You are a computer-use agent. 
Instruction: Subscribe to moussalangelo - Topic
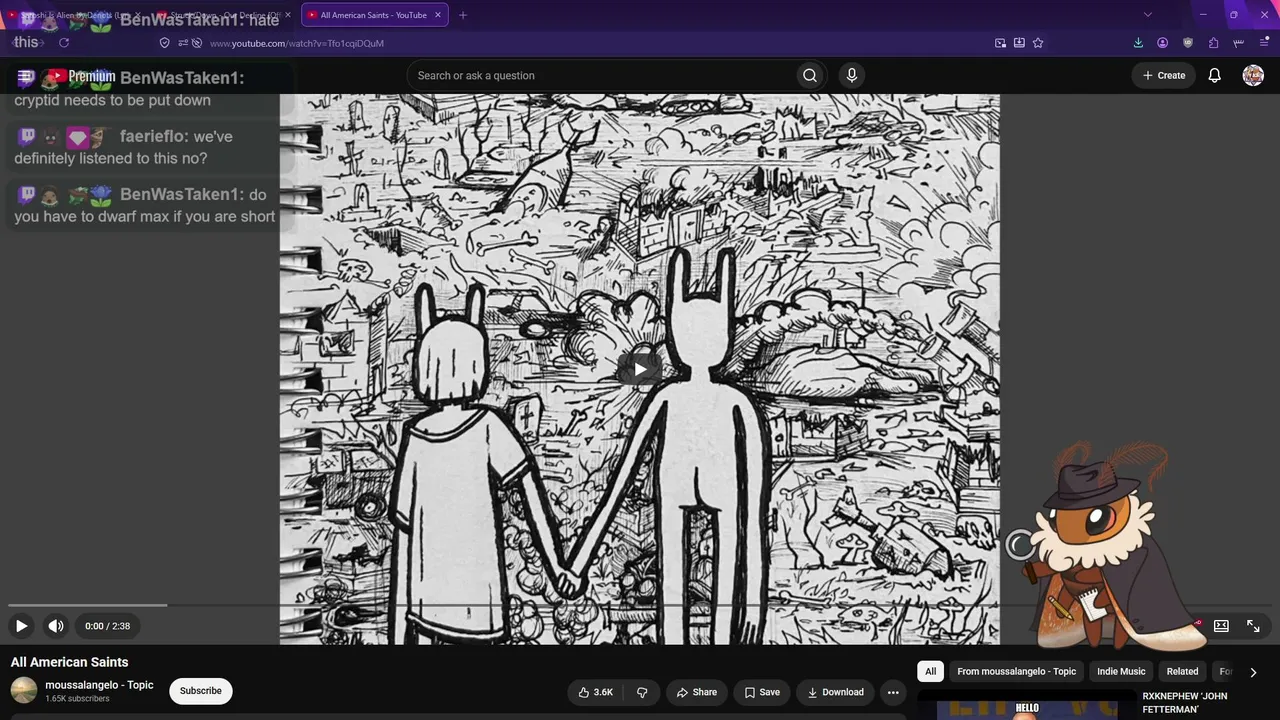[x=201, y=691]
